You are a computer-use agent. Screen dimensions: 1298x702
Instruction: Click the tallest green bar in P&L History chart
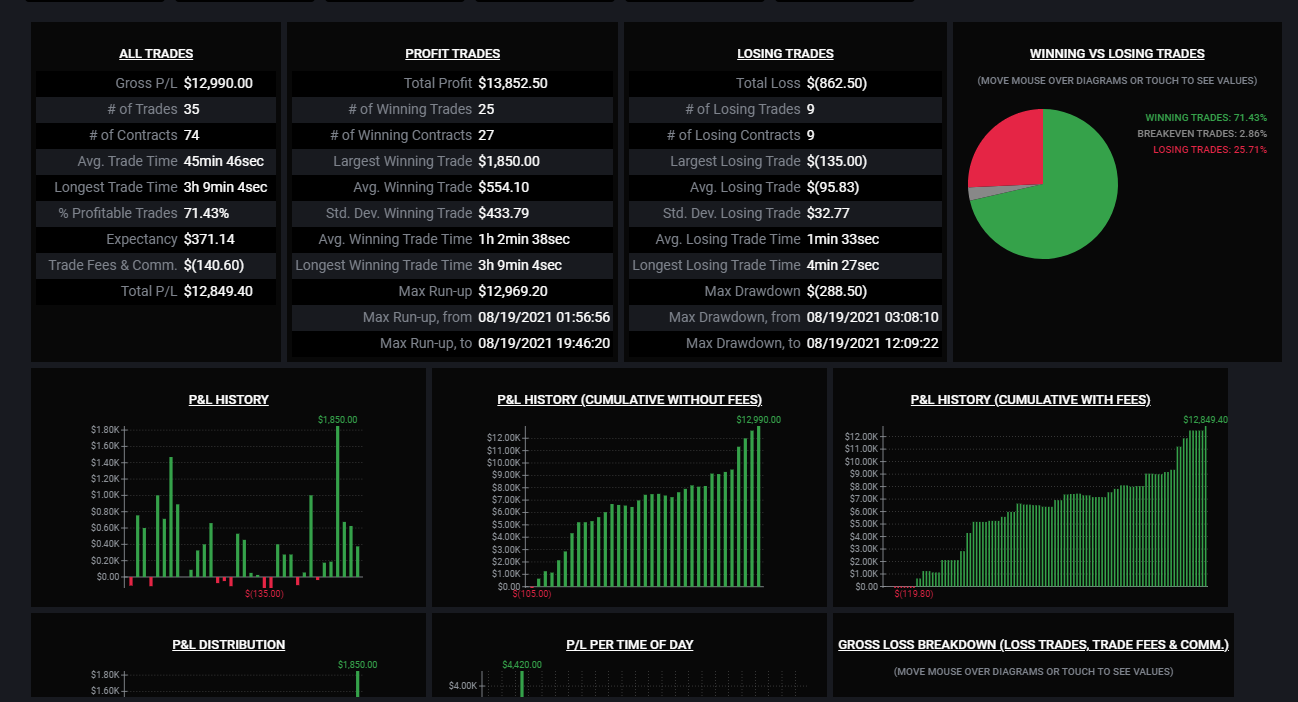pos(337,501)
